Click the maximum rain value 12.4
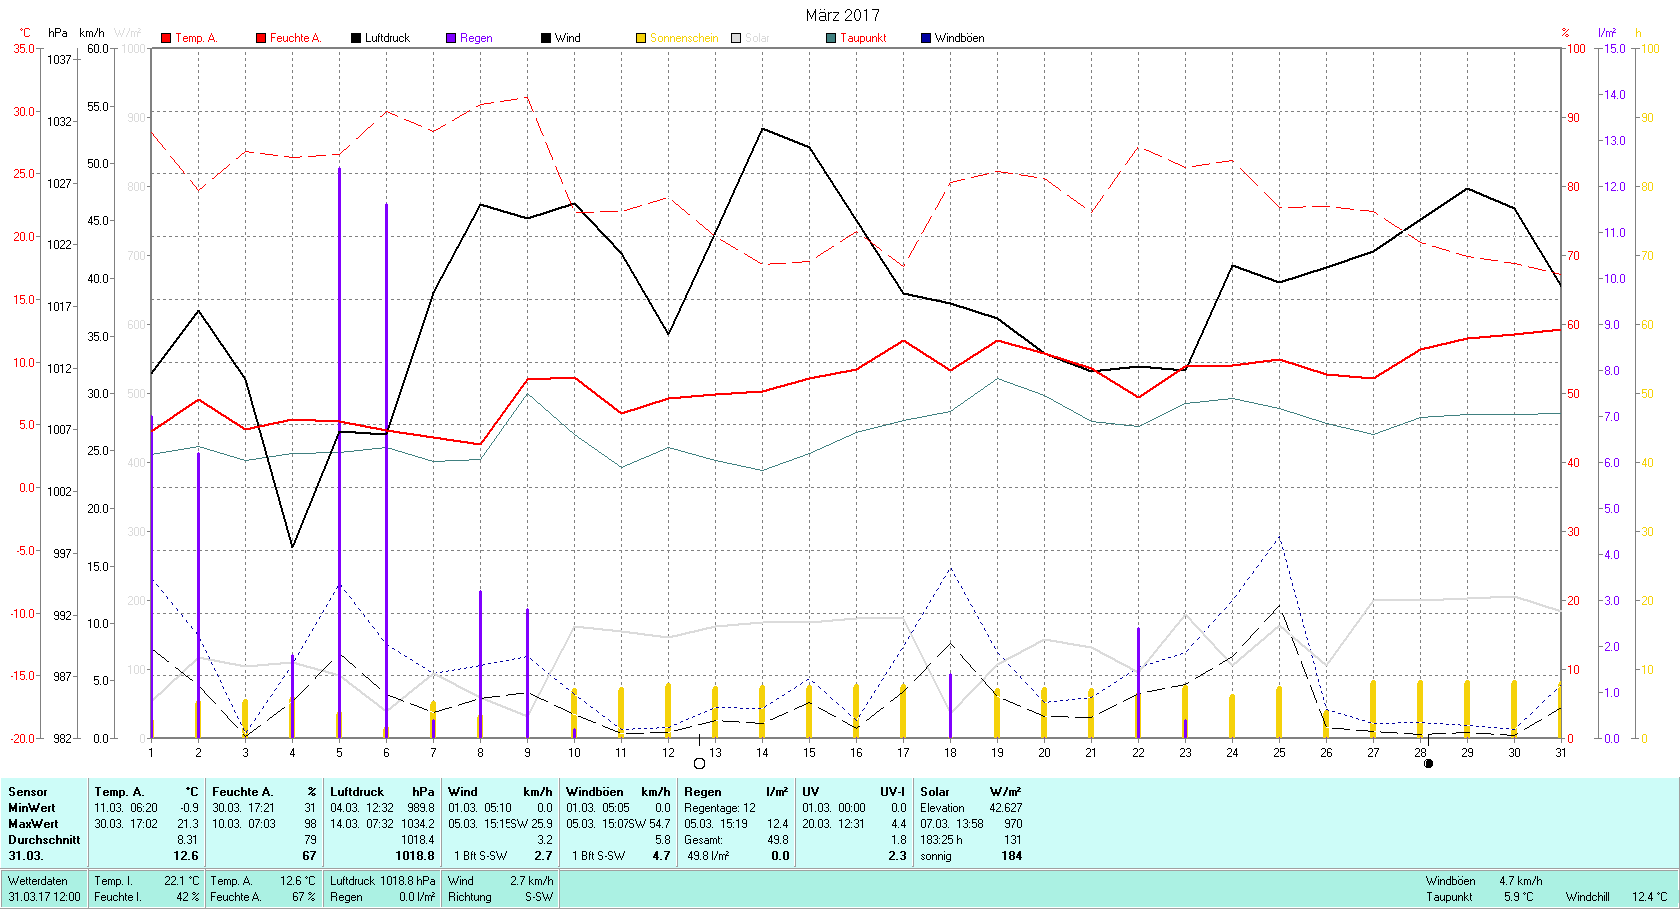This screenshot has height=909, width=1680. (x=778, y=824)
